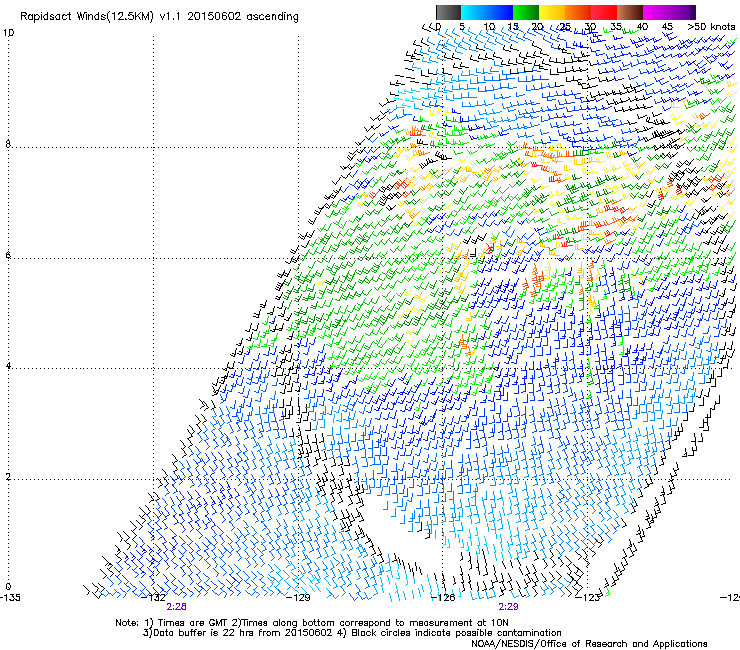The height and width of the screenshot is (650, 740).
Task: Click the latitude '6' axis label
Action: pos(8,255)
